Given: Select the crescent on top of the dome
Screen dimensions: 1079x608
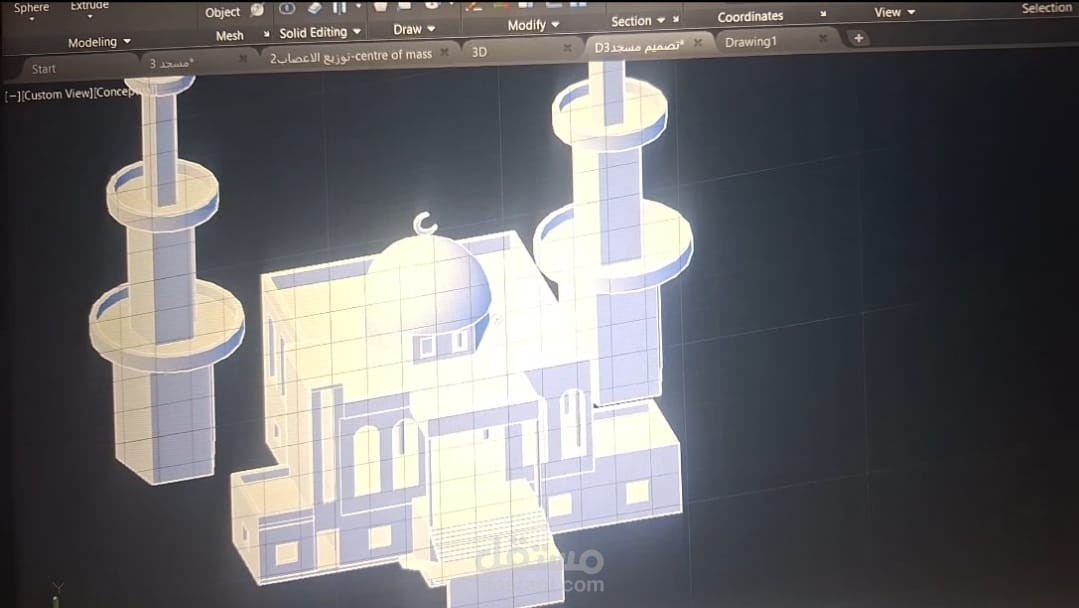Looking at the screenshot, I should pyautogui.click(x=425, y=224).
